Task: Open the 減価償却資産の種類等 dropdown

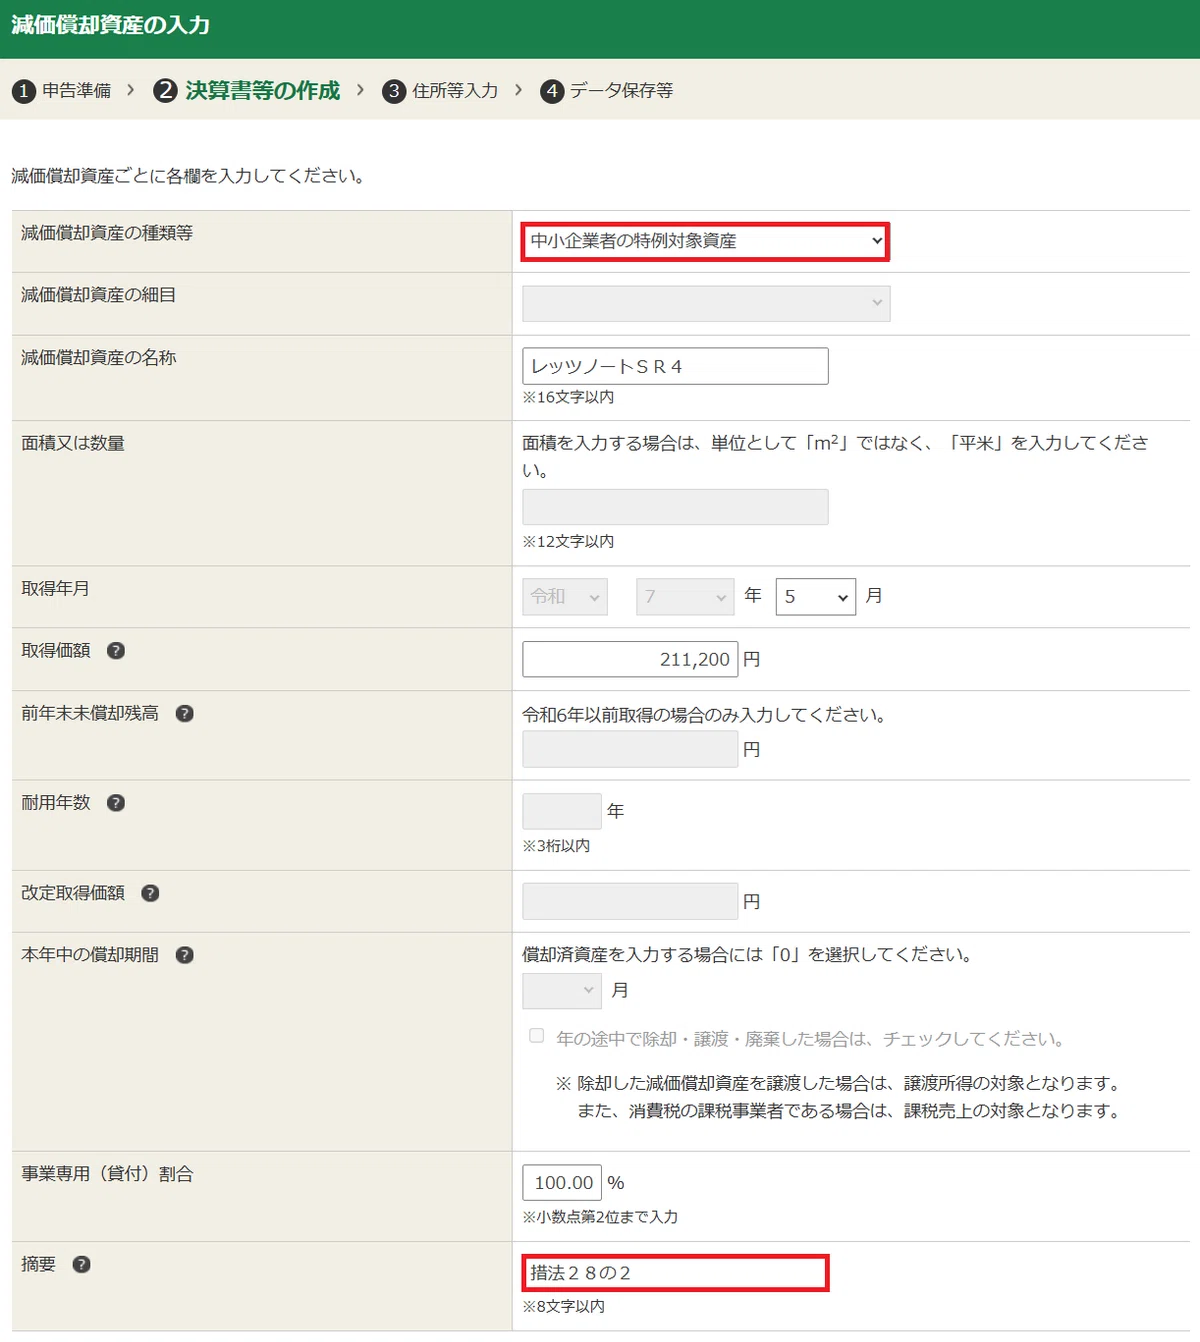Action: [705, 241]
